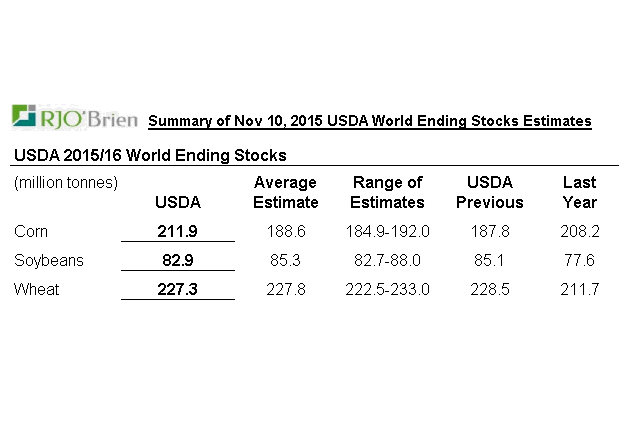
Task: Click the Corn USDA value 211.9
Action: coord(178,231)
